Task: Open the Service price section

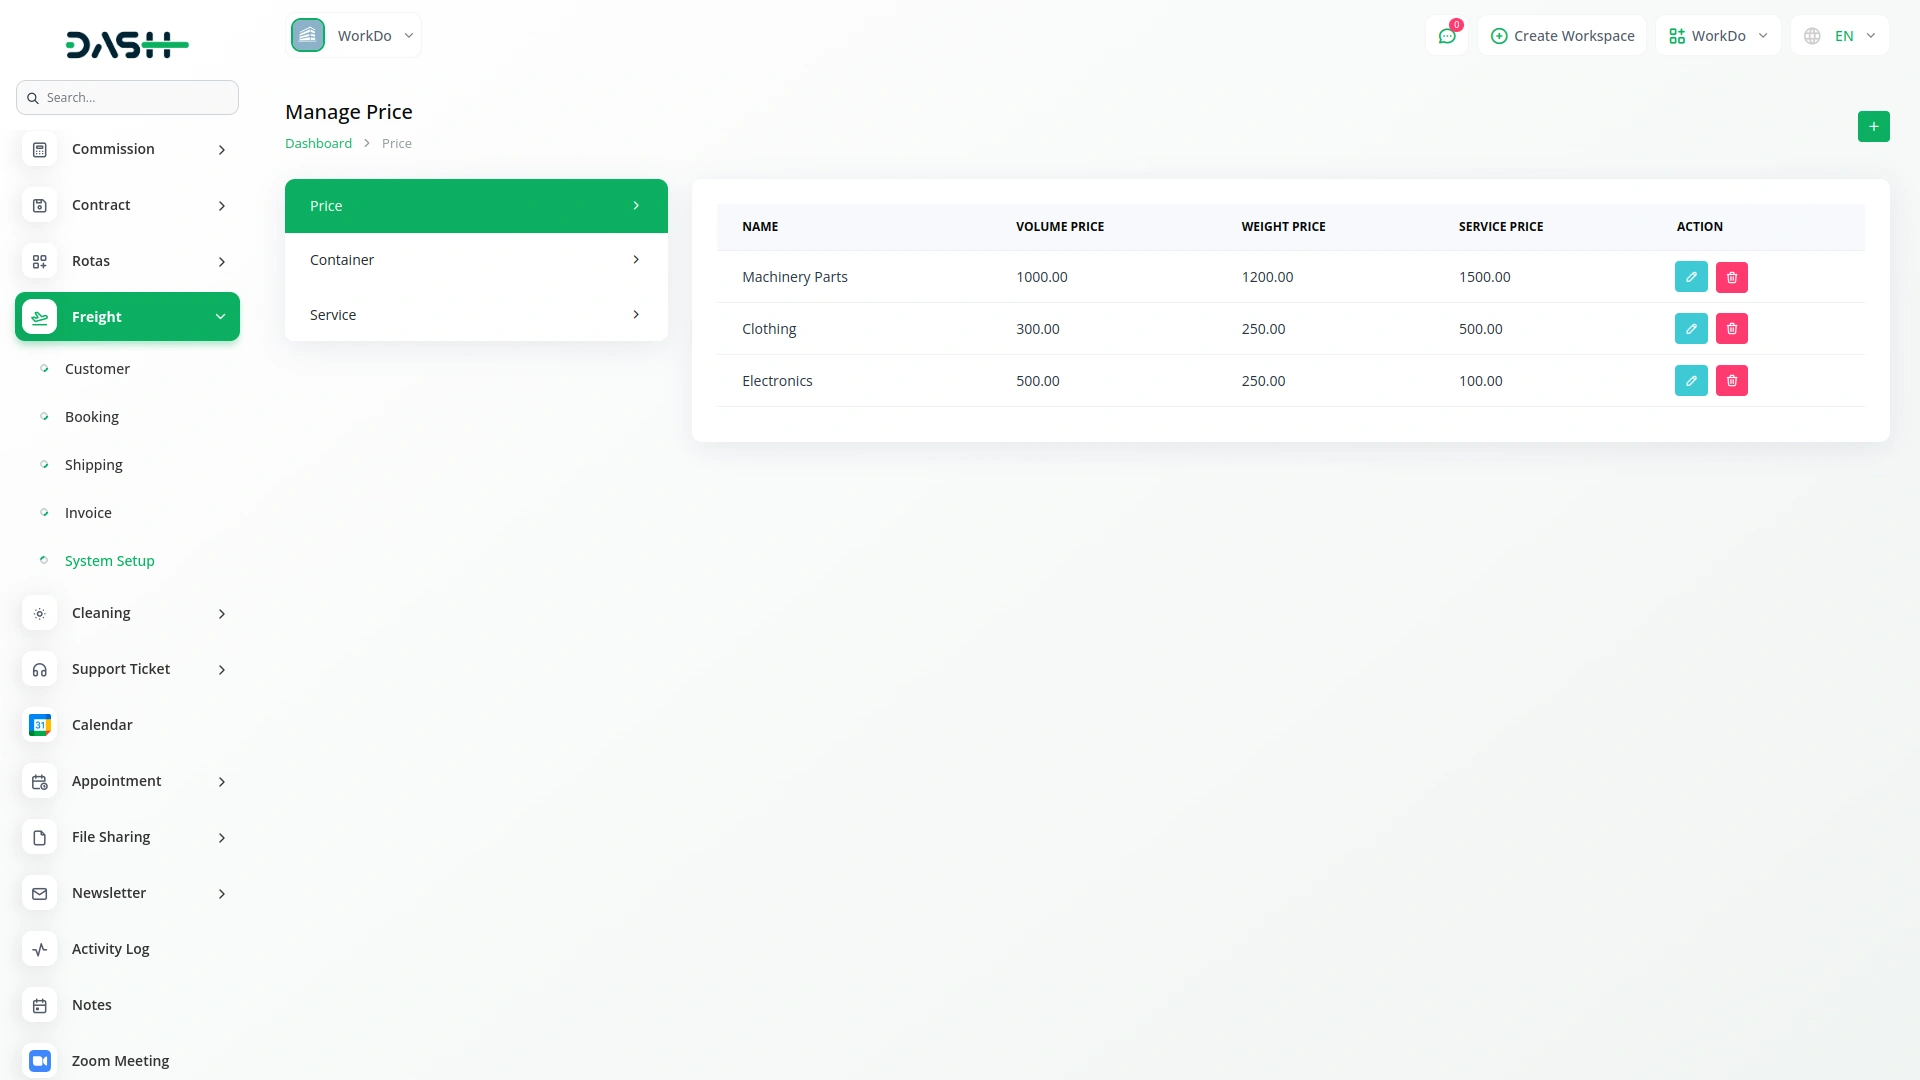Action: pyautogui.click(x=476, y=314)
